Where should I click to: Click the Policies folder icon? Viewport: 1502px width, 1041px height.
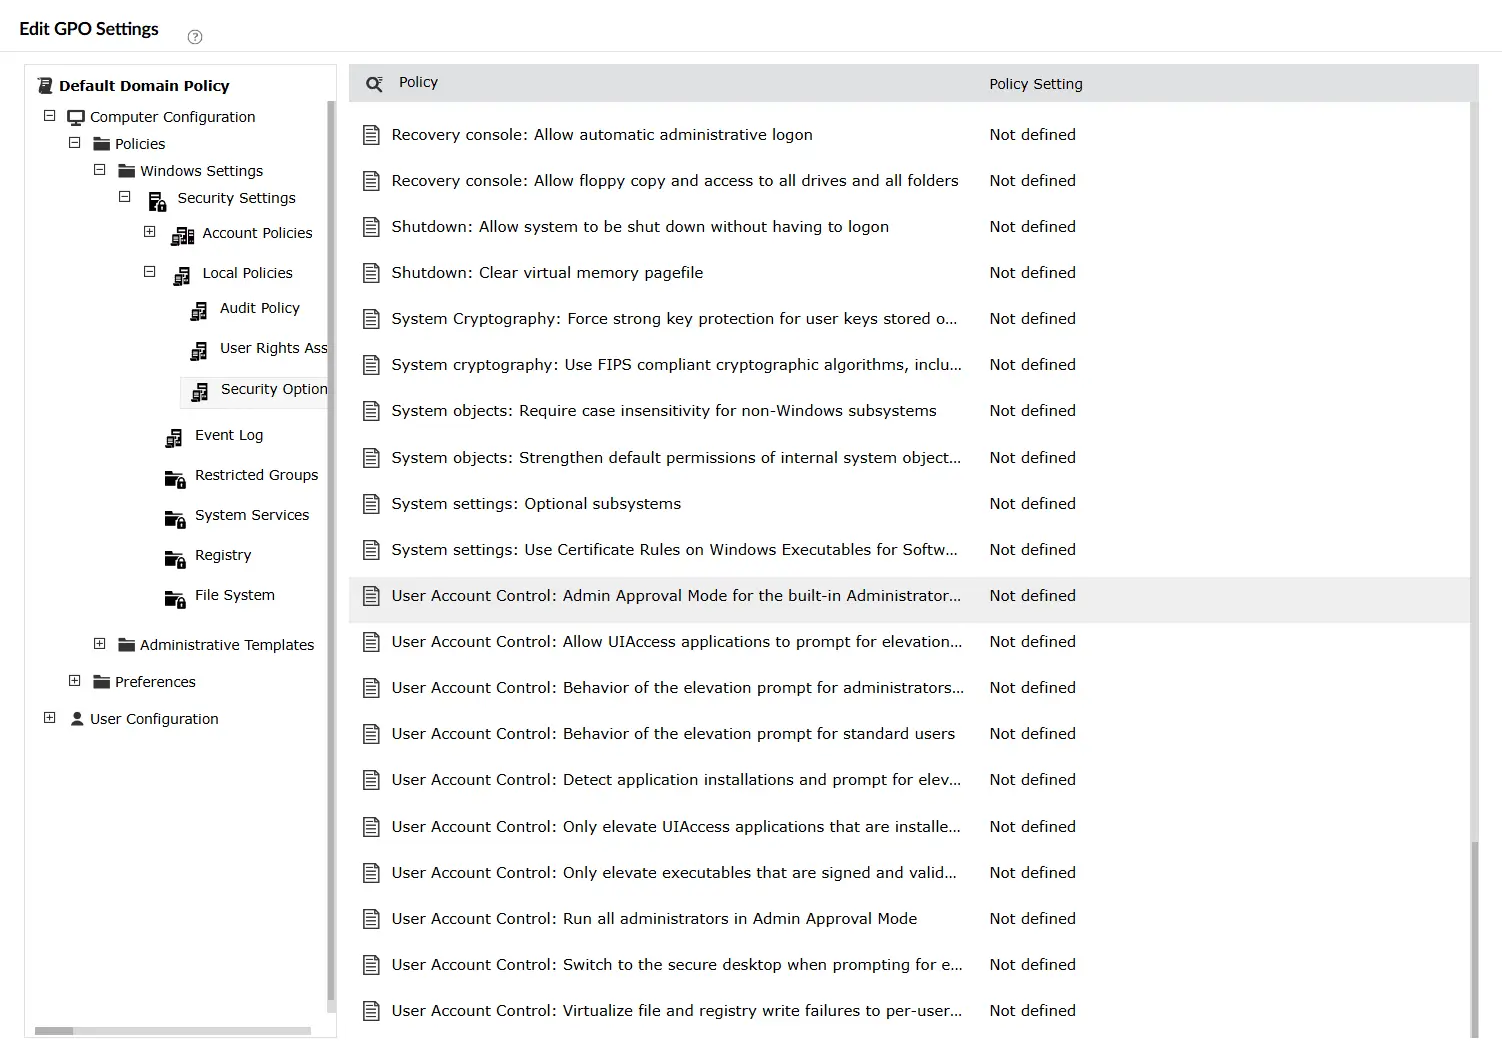click(x=101, y=144)
